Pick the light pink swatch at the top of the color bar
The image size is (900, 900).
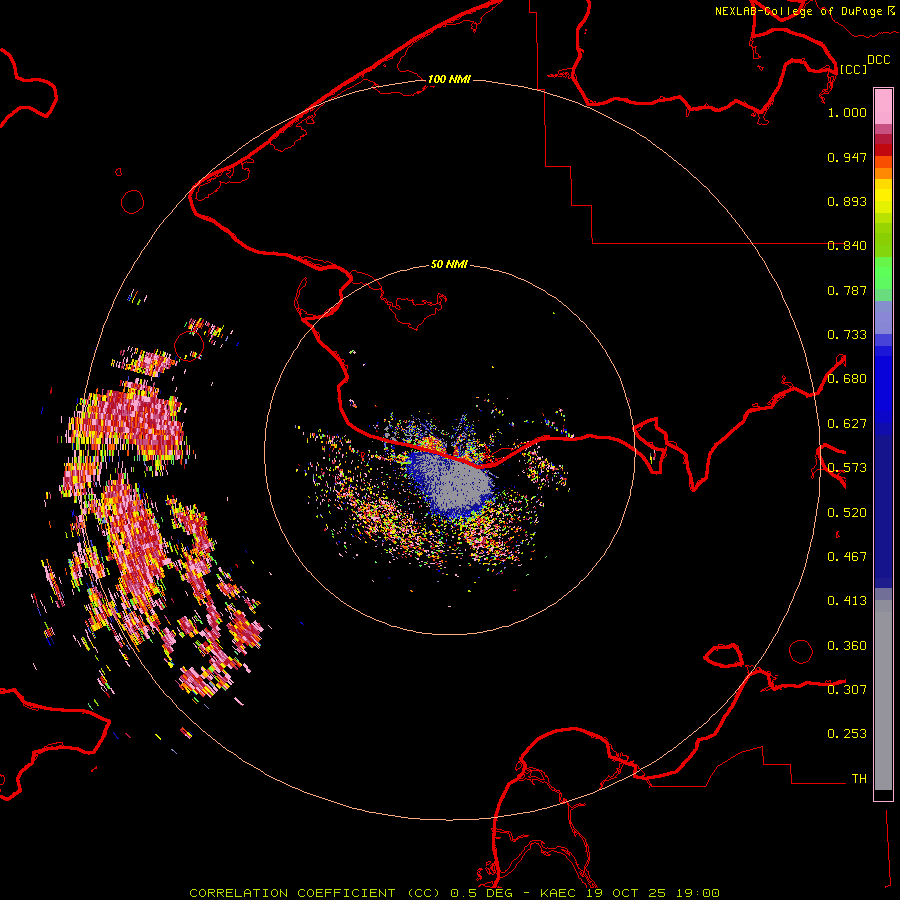tap(883, 106)
